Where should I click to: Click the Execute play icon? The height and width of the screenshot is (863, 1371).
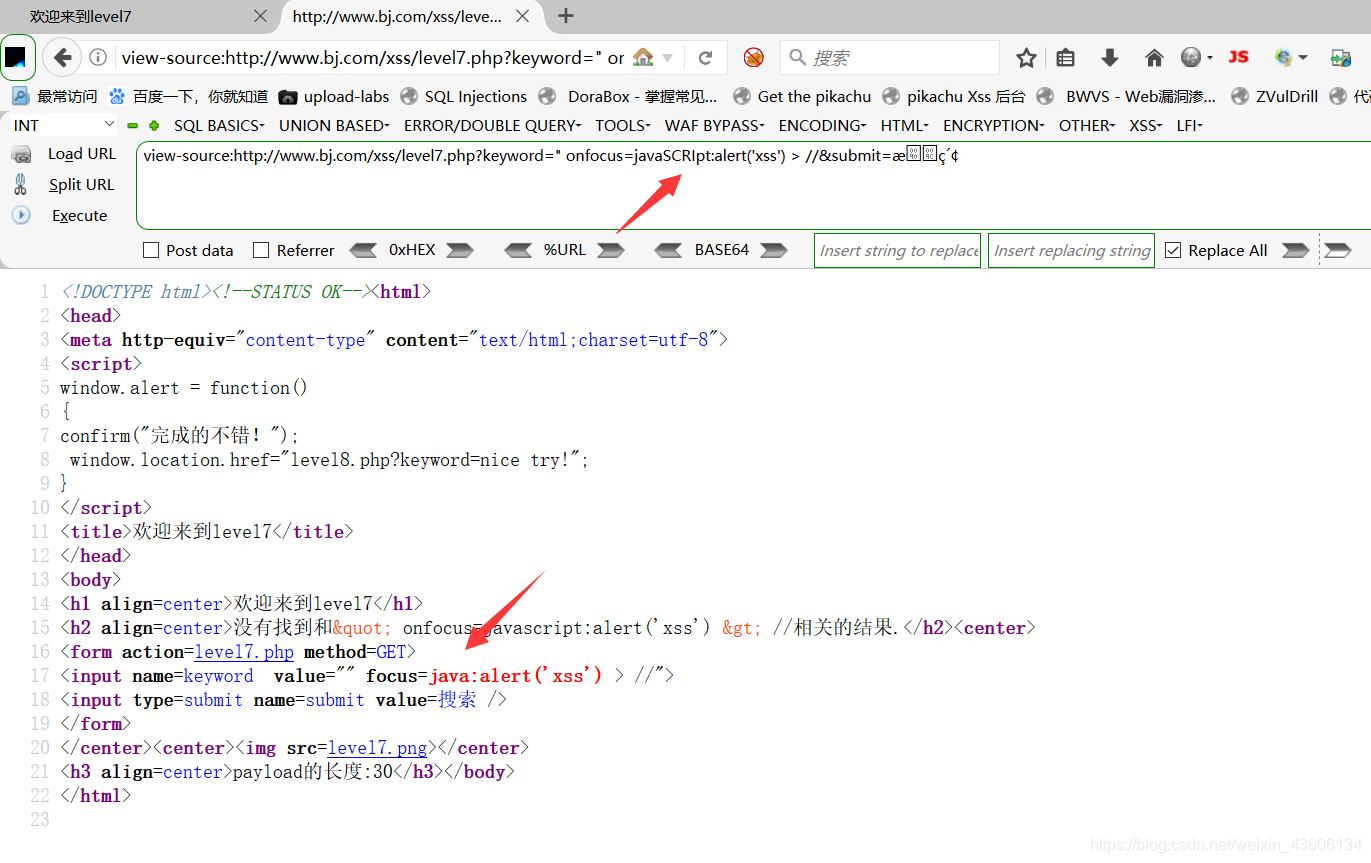[21, 215]
